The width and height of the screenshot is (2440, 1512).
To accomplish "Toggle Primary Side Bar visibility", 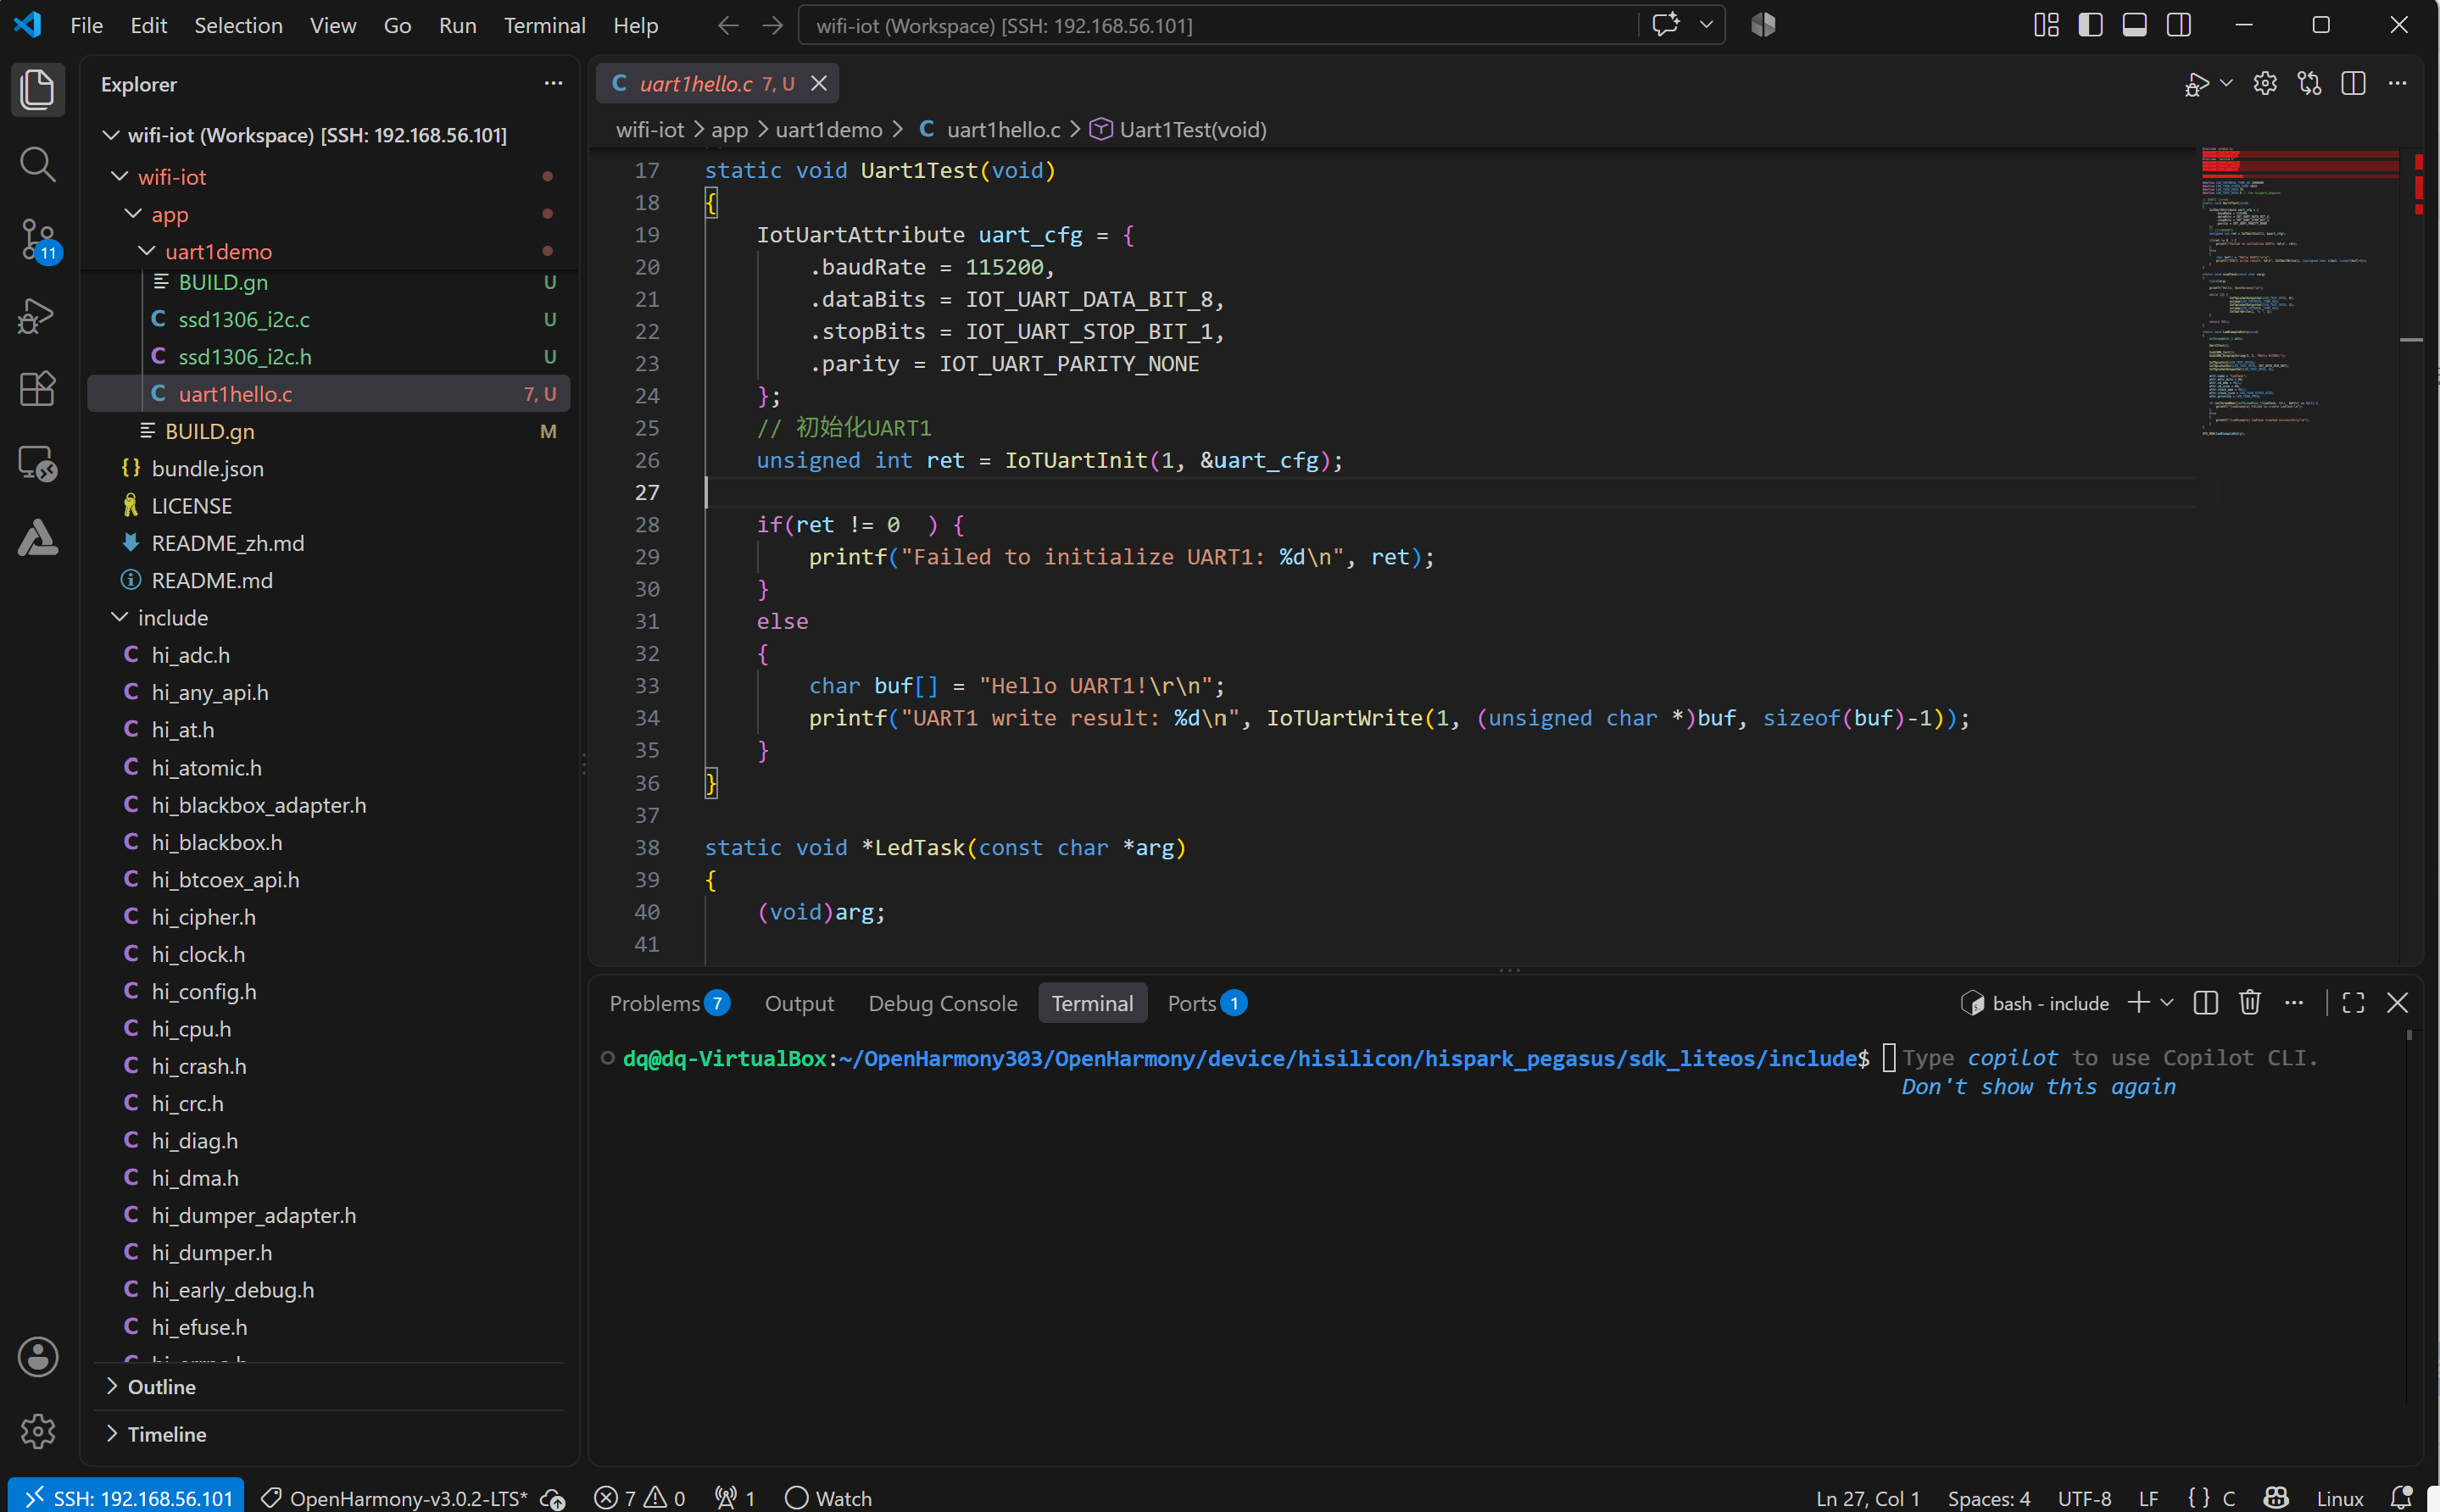I will (x=2090, y=25).
